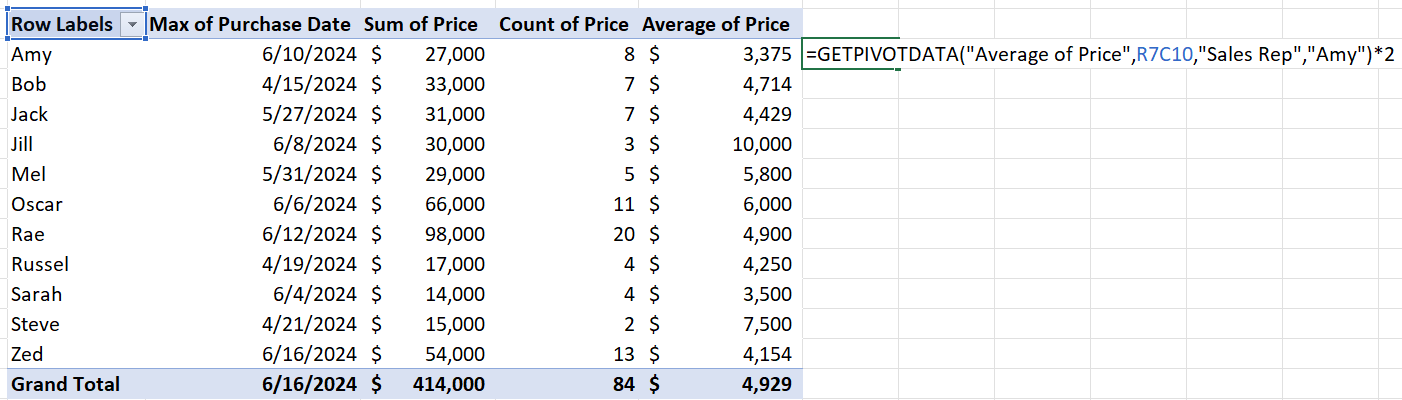This screenshot has width=1402, height=400.
Task: Click the Sum of Price column header
Action: pyautogui.click(x=420, y=25)
